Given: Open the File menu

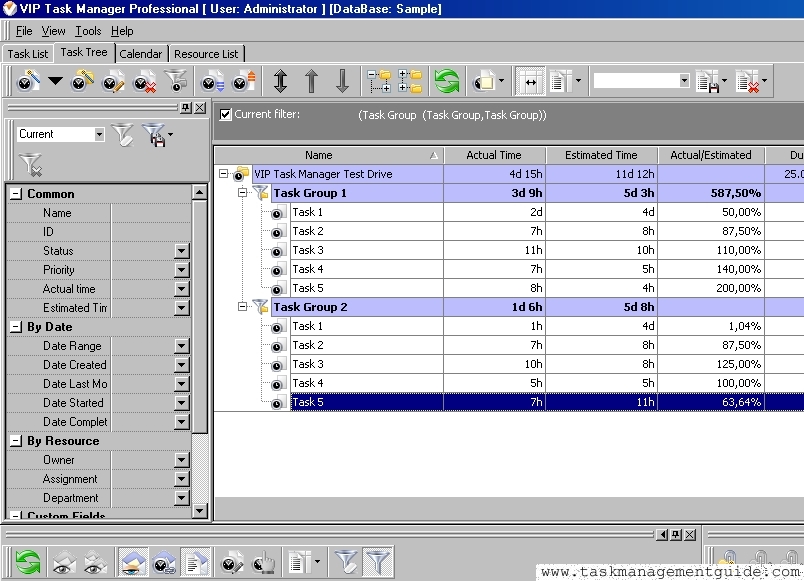Looking at the screenshot, I should click(24, 31).
